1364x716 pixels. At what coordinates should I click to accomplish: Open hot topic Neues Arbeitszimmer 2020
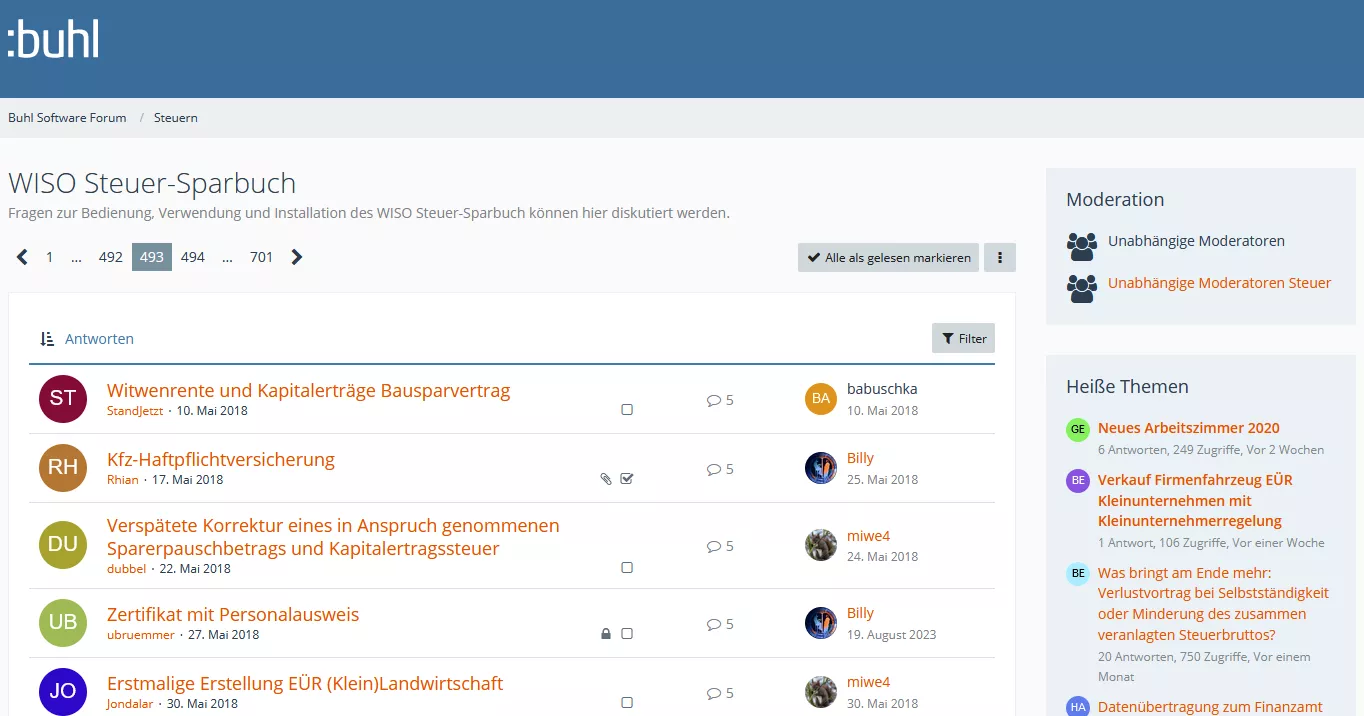click(1188, 428)
